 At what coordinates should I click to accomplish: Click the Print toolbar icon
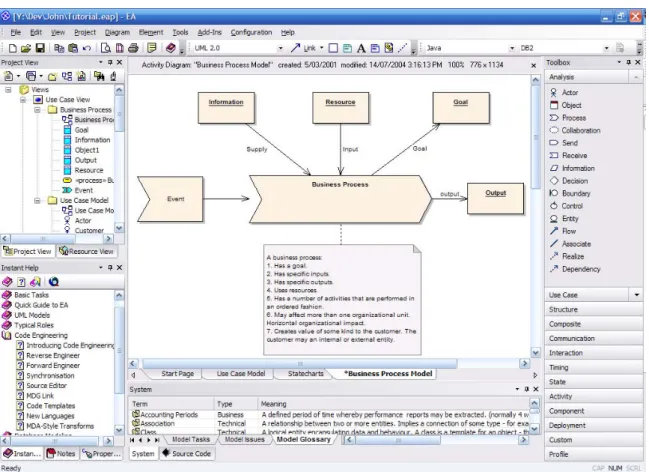pyautogui.click(x=133, y=48)
